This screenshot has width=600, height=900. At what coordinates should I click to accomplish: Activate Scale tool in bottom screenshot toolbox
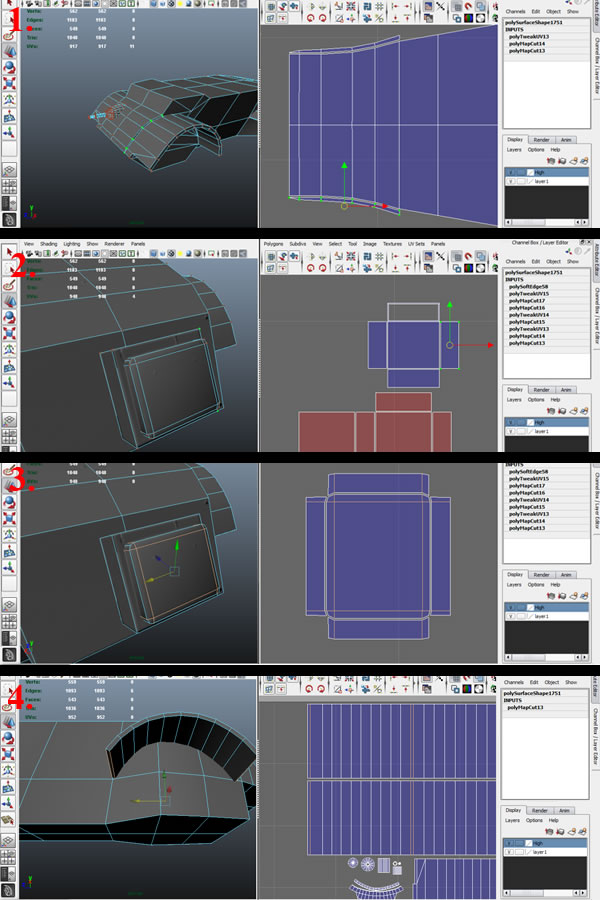click(9, 754)
